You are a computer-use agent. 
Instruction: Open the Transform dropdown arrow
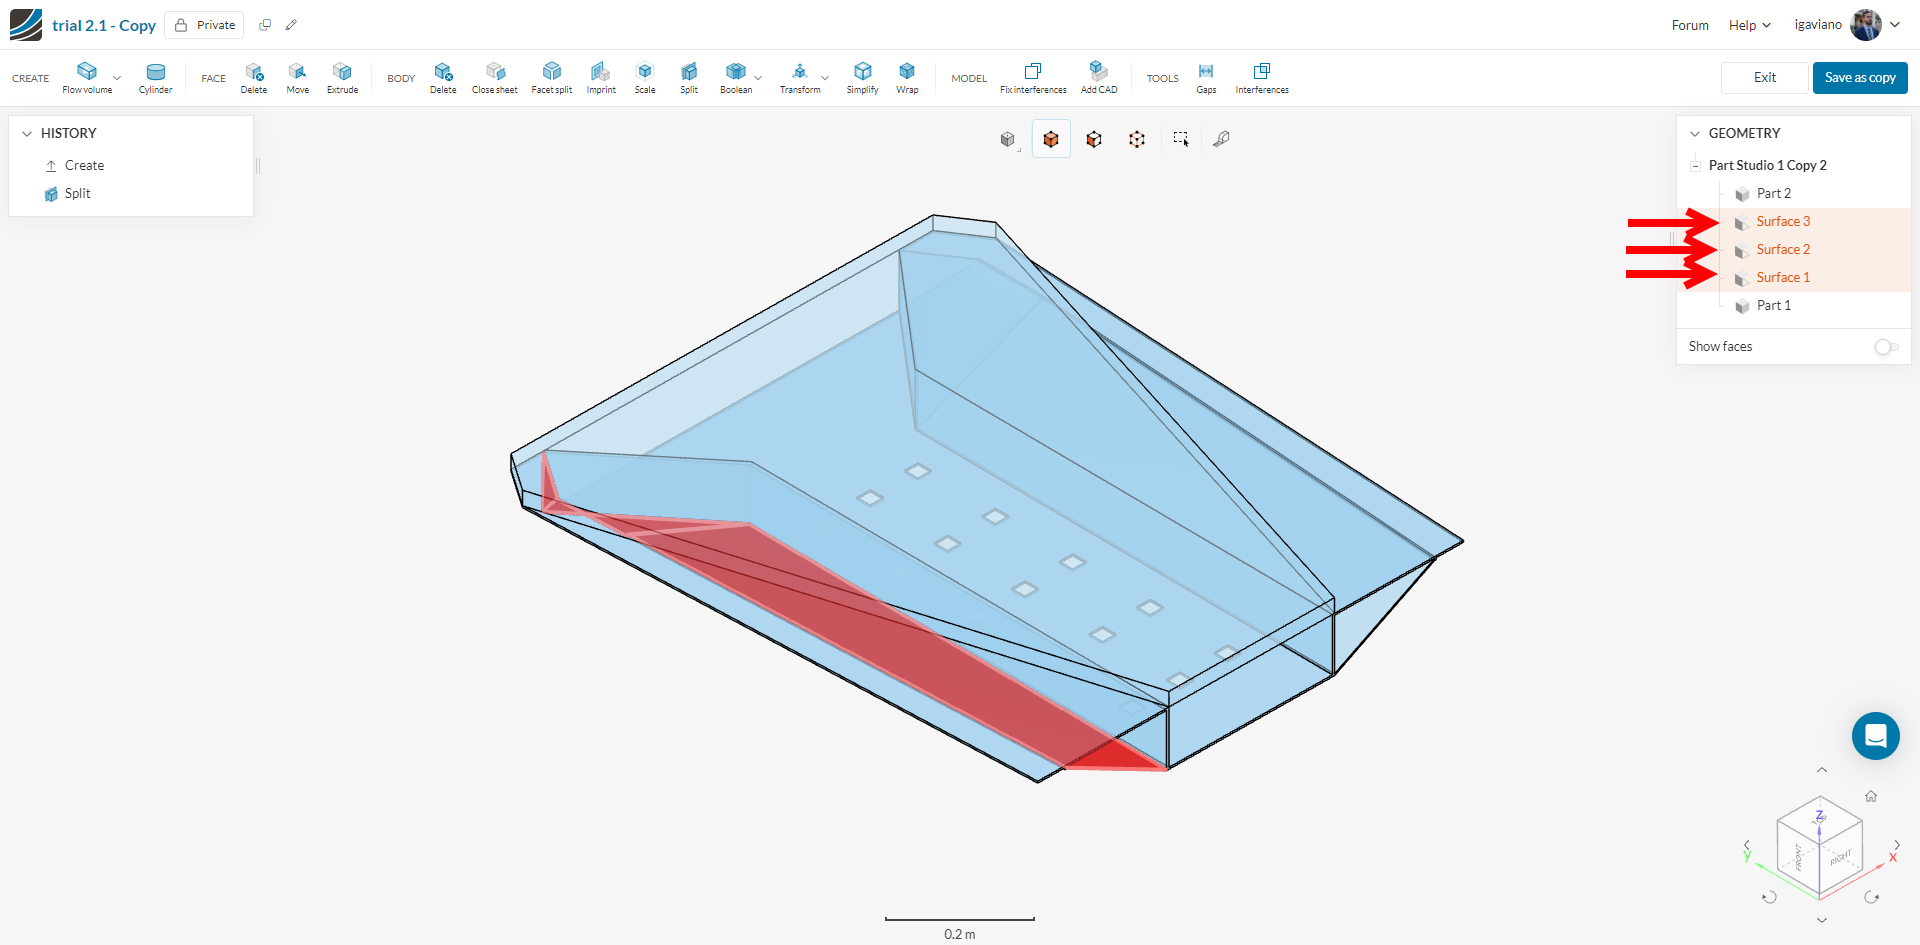(x=824, y=77)
